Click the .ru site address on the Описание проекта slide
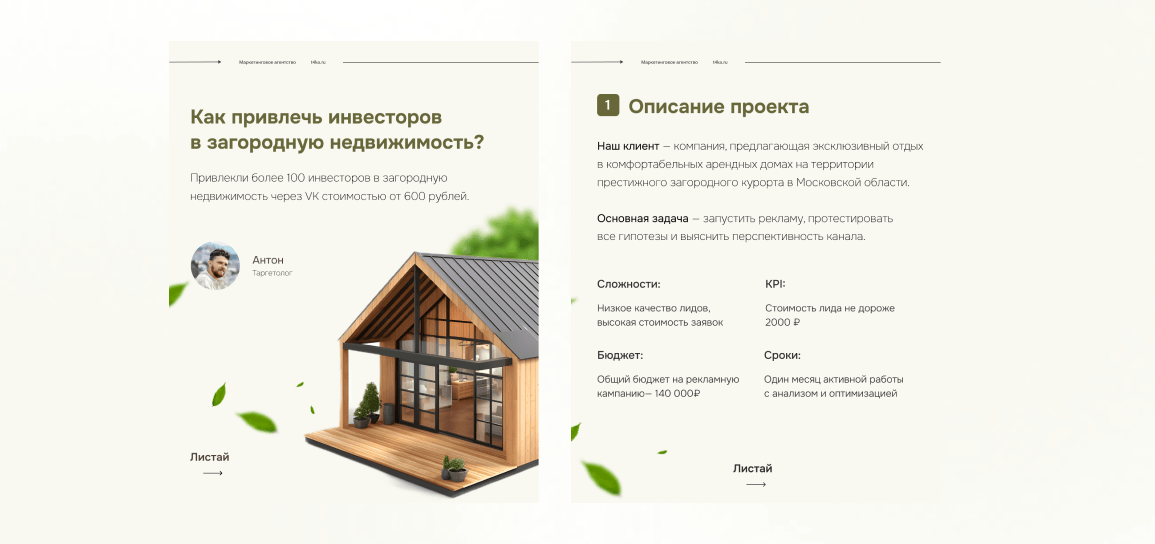Viewport: 1155px width, 544px height. (x=720, y=63)
